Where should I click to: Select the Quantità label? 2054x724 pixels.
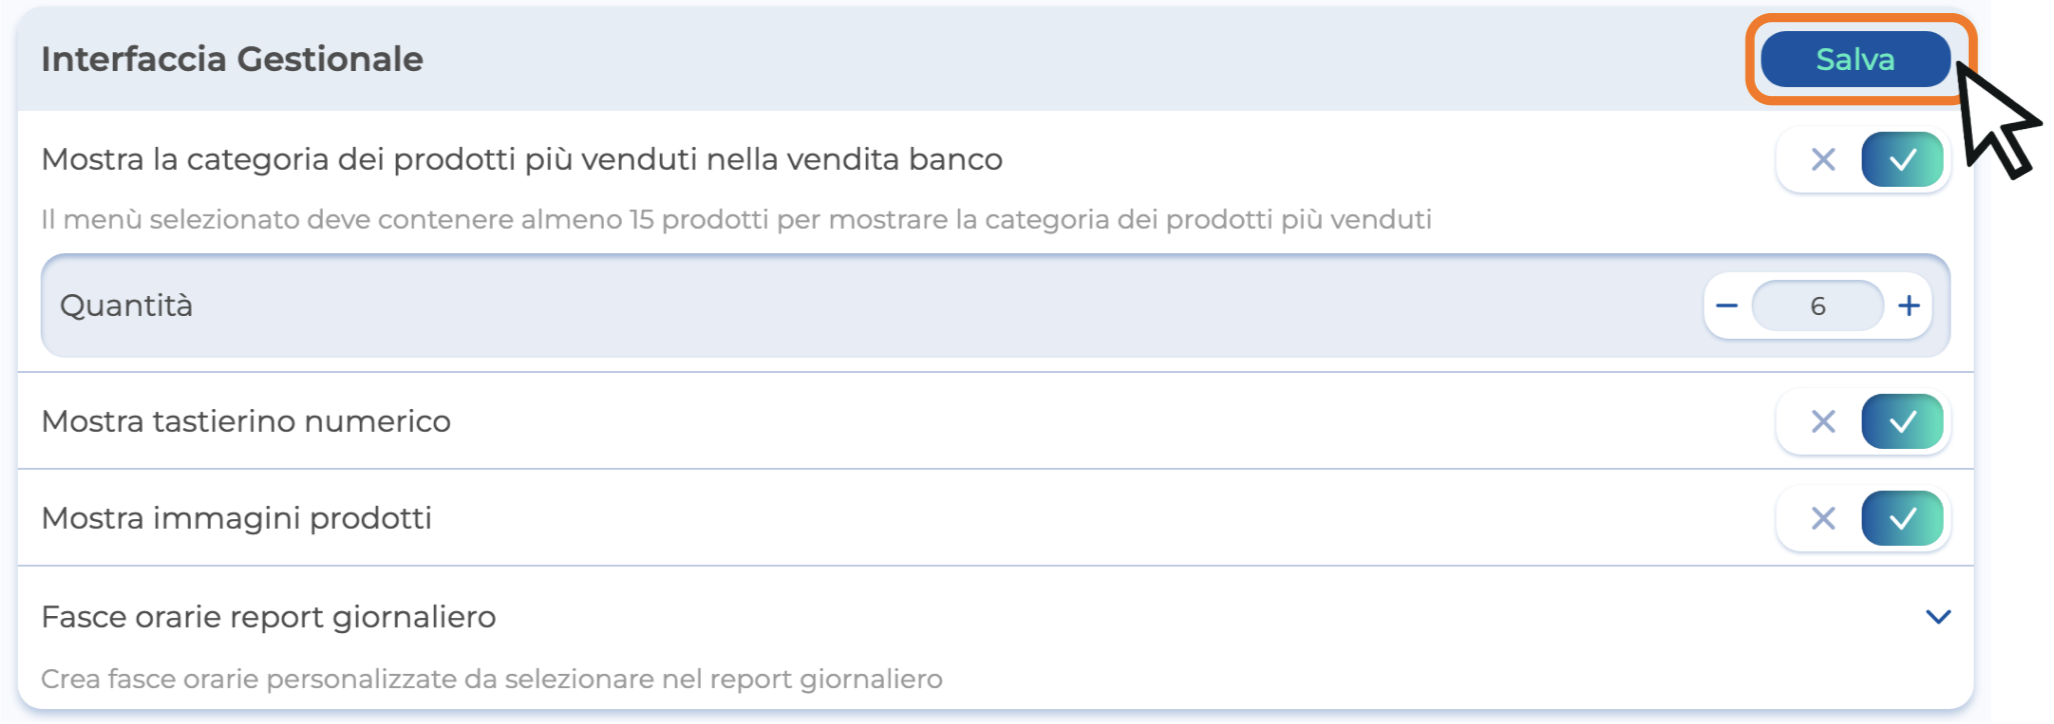(x=126, y=306)
